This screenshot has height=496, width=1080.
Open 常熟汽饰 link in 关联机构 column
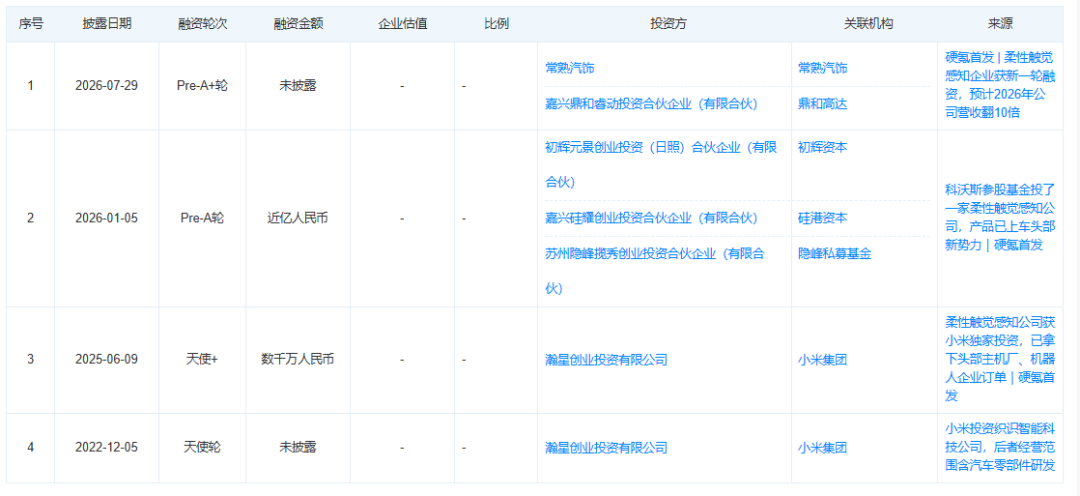pos(822,68)
